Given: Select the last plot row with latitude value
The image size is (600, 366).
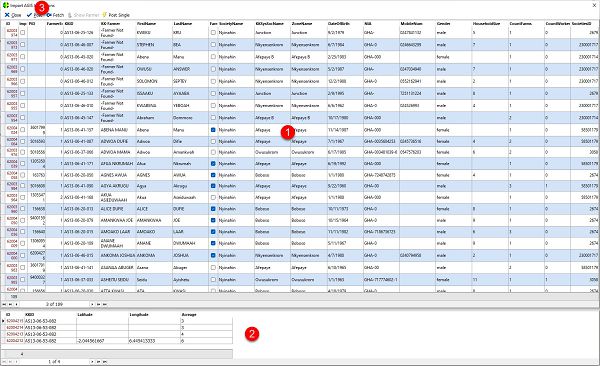Looking at the screenshot, I should click(117, 341).
